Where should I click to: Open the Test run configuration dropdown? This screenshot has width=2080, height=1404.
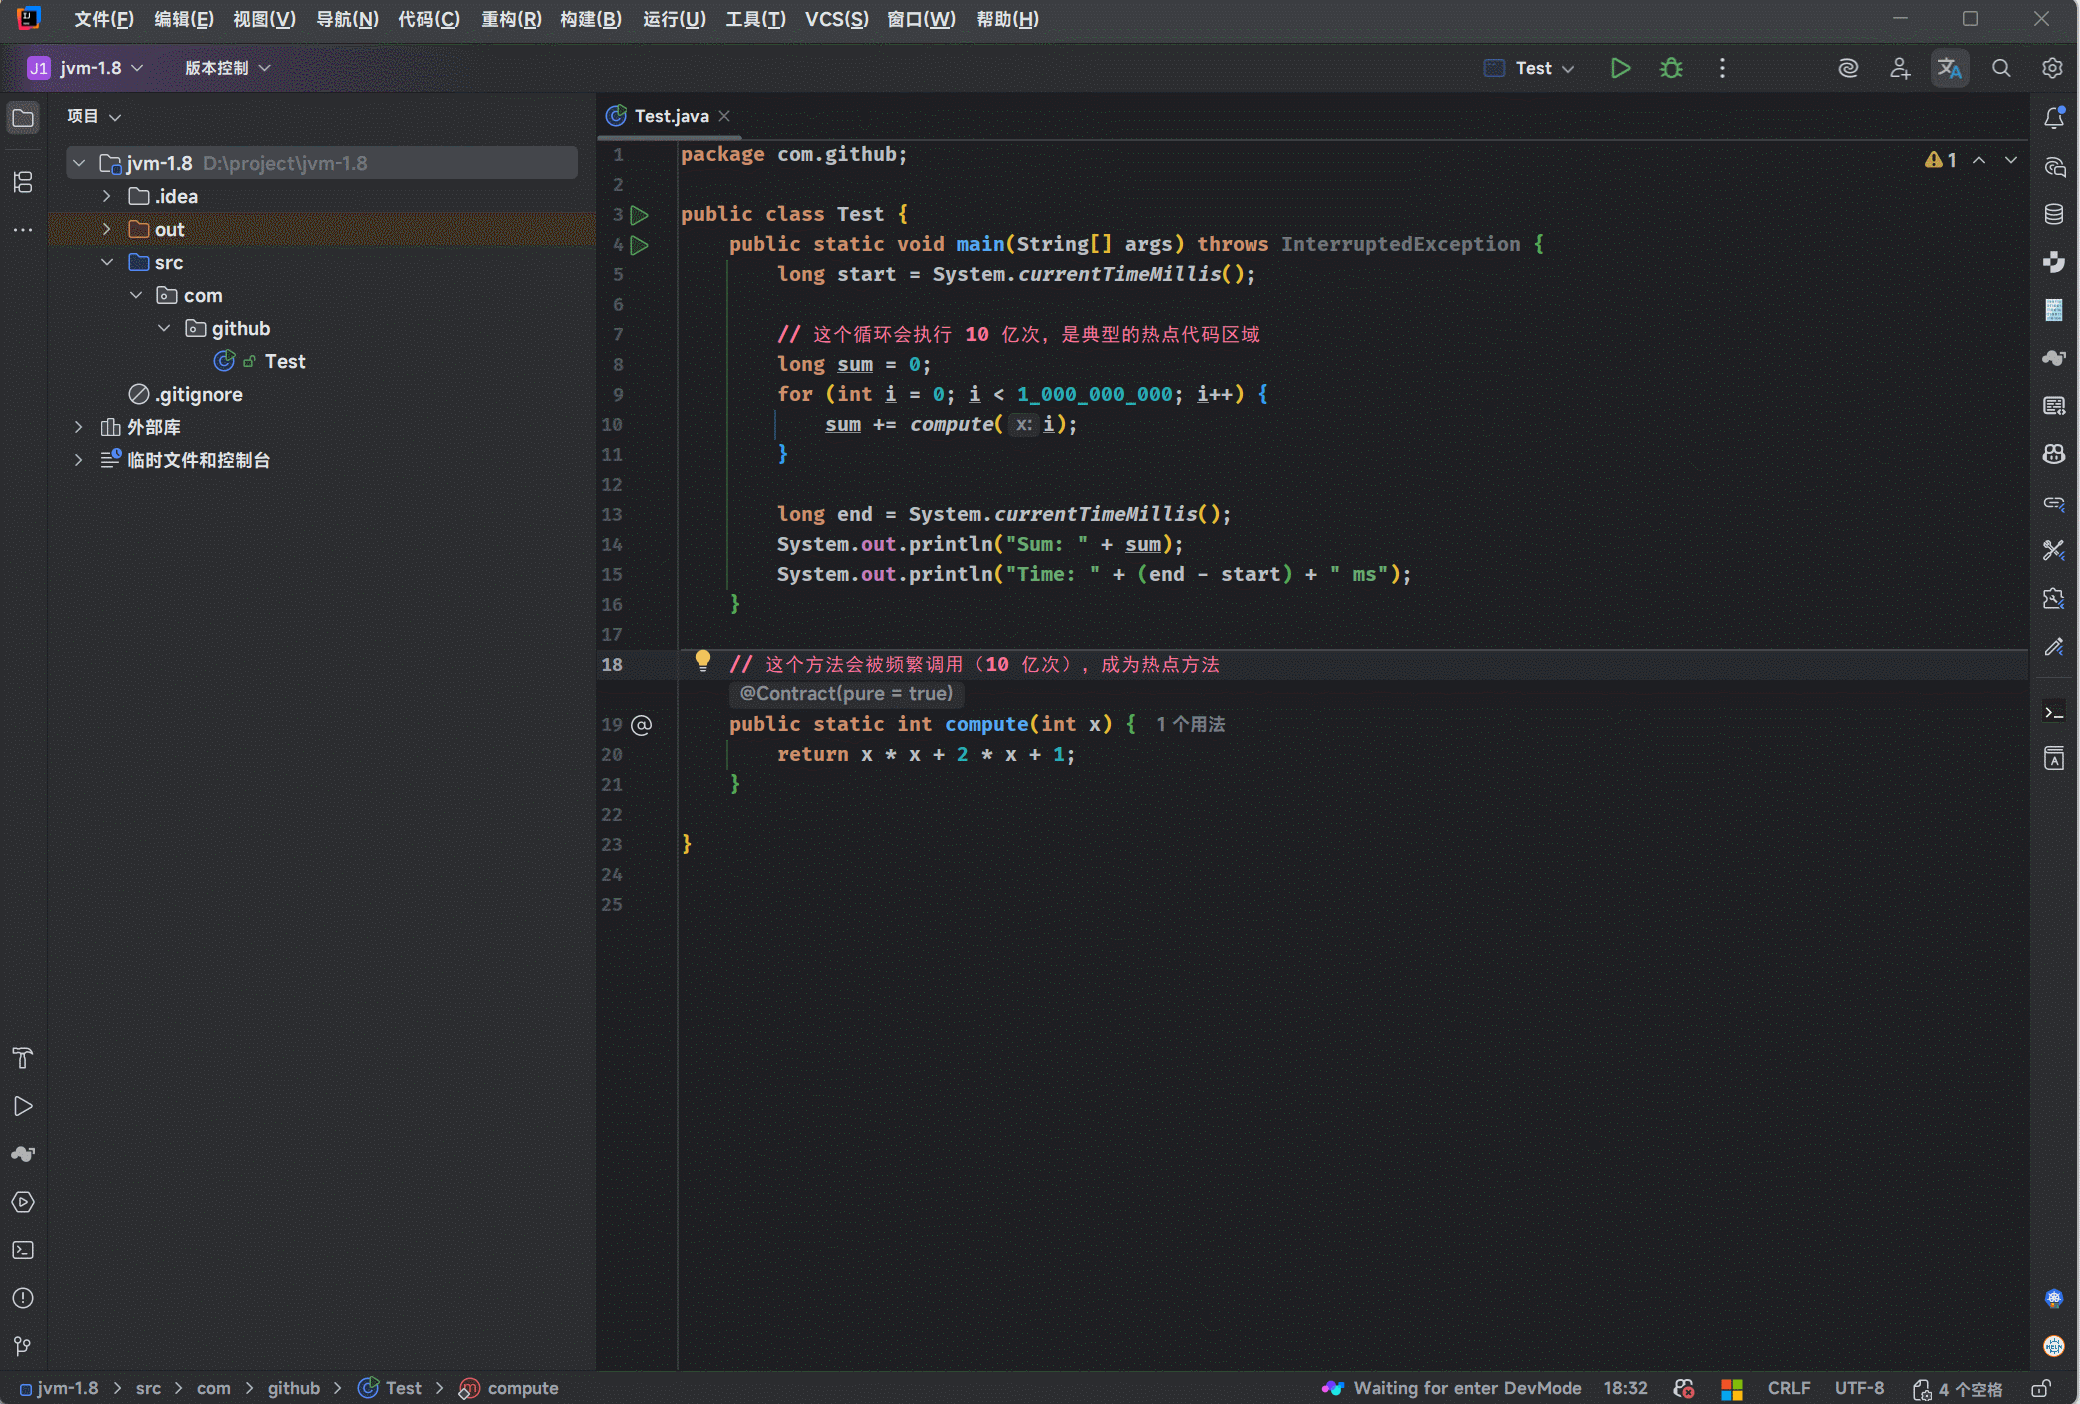[1533, 68]
